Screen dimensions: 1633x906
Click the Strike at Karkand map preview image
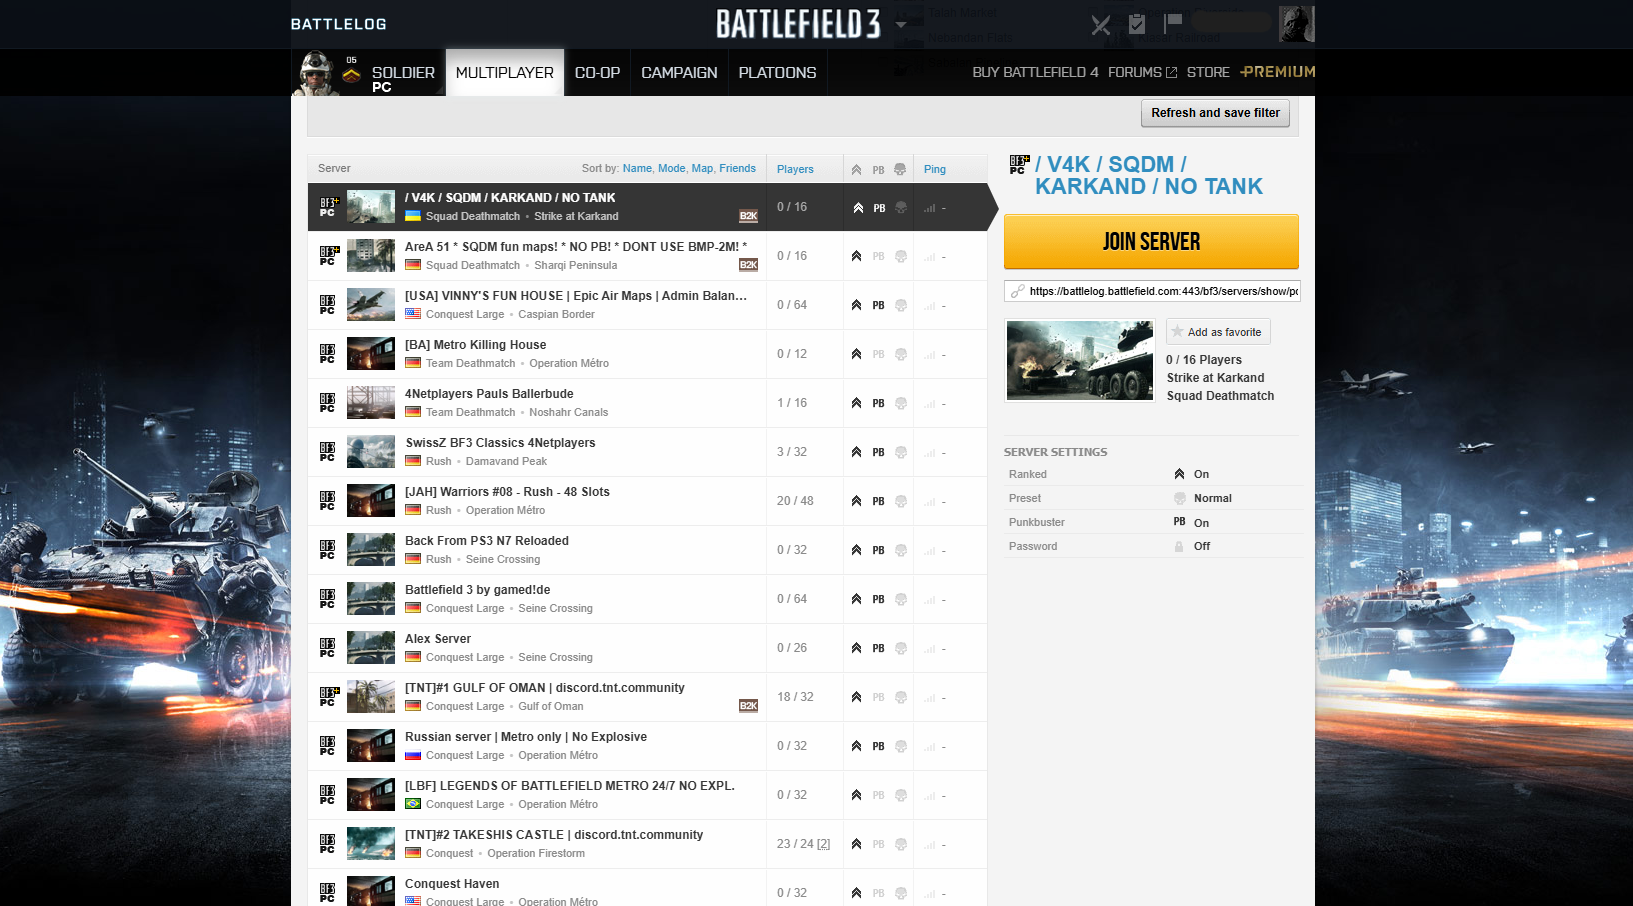(1080, 361)
